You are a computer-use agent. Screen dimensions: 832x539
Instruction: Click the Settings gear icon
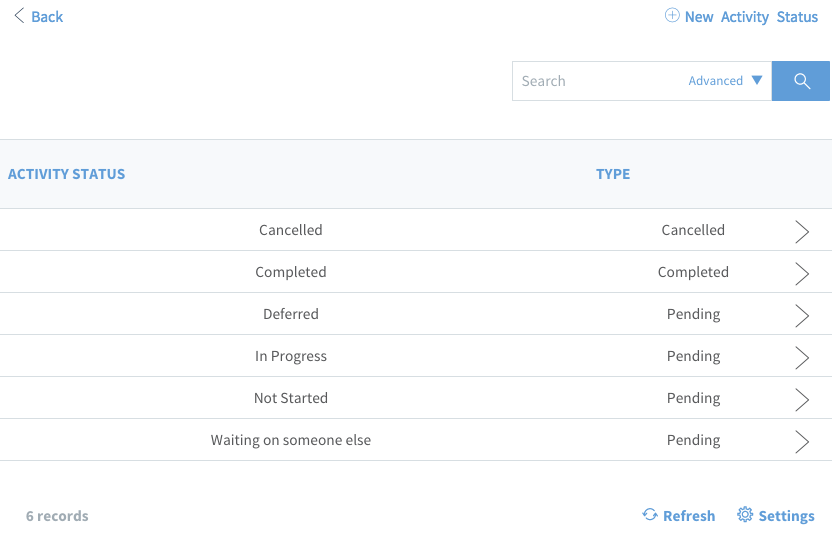point(745,515)
